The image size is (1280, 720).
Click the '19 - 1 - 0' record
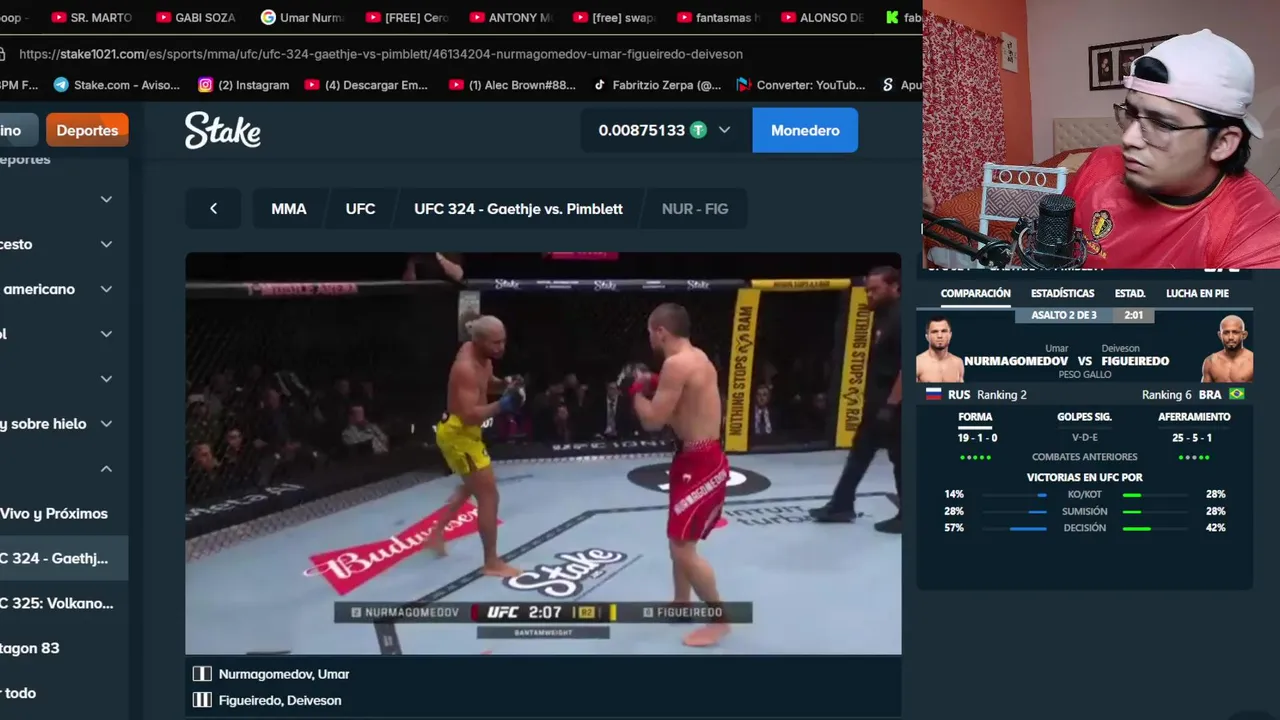tap(977, 438)
